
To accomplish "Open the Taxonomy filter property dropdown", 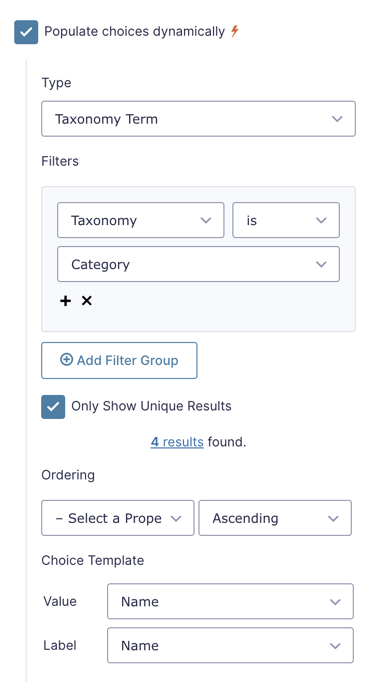I will coord(140,220).
